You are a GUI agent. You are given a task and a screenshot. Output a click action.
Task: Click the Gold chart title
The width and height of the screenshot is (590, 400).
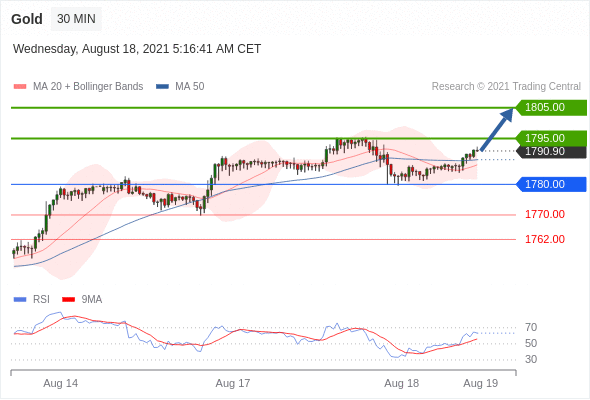[27, 19]
